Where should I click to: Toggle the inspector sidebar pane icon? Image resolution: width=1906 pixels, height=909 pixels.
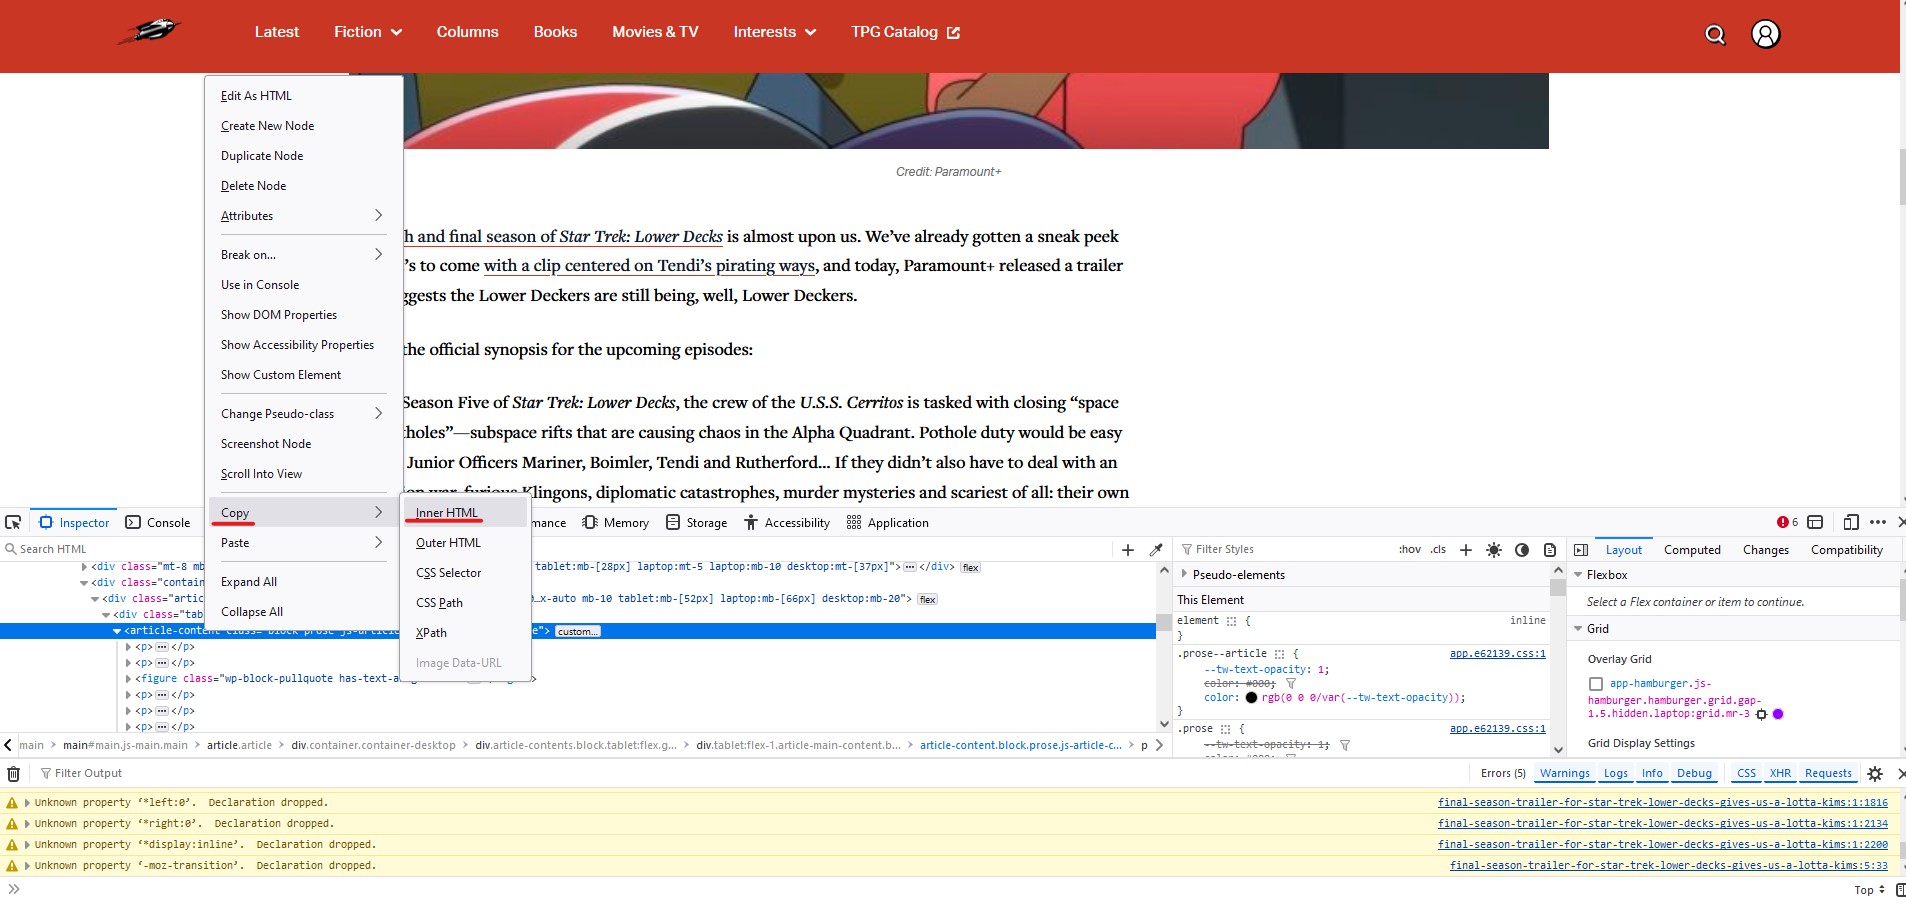pyautogui.click(x=1581, y=550)
